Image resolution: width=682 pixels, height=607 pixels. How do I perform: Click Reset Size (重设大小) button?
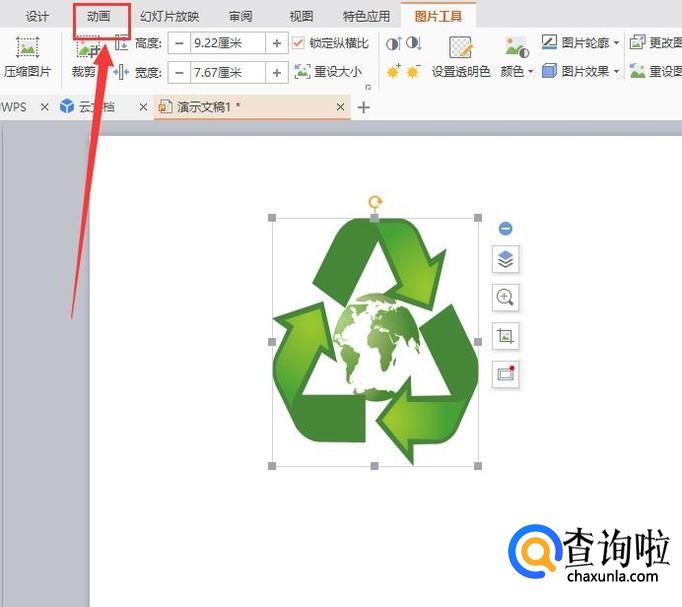pyautogui.click(x=328, y=71)
